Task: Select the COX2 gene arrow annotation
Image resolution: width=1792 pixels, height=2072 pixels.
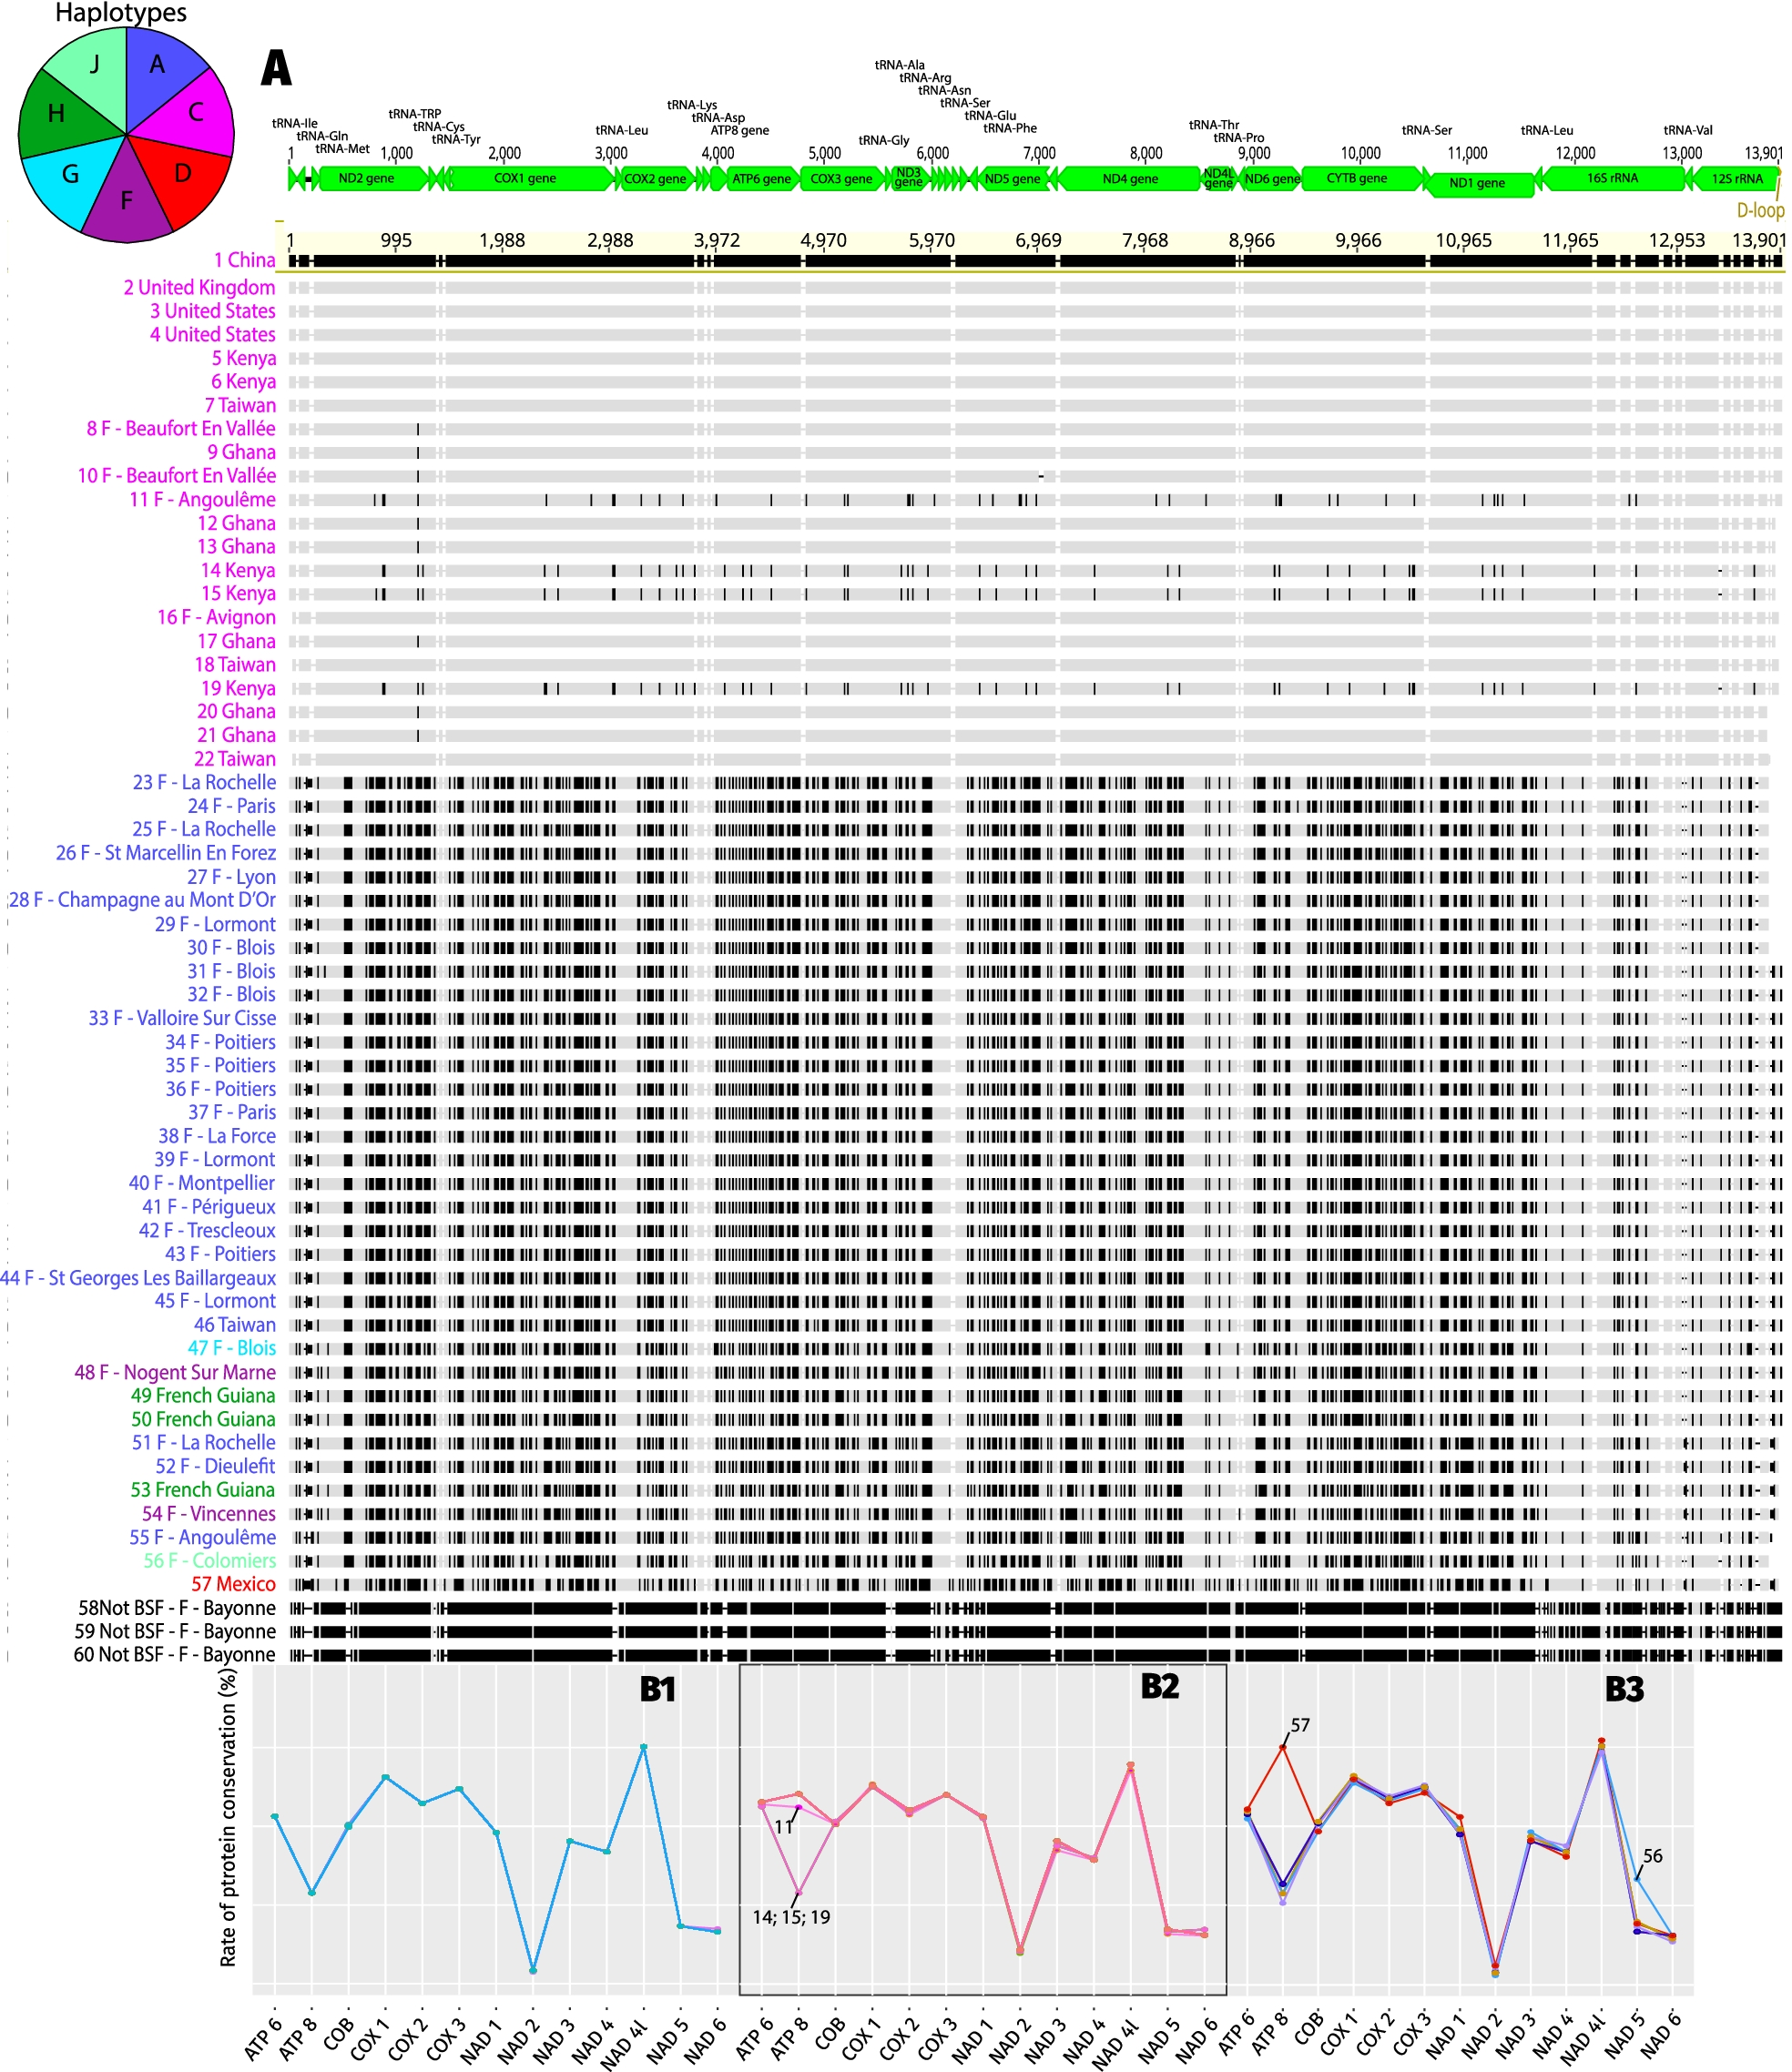Action: [657, 179]
